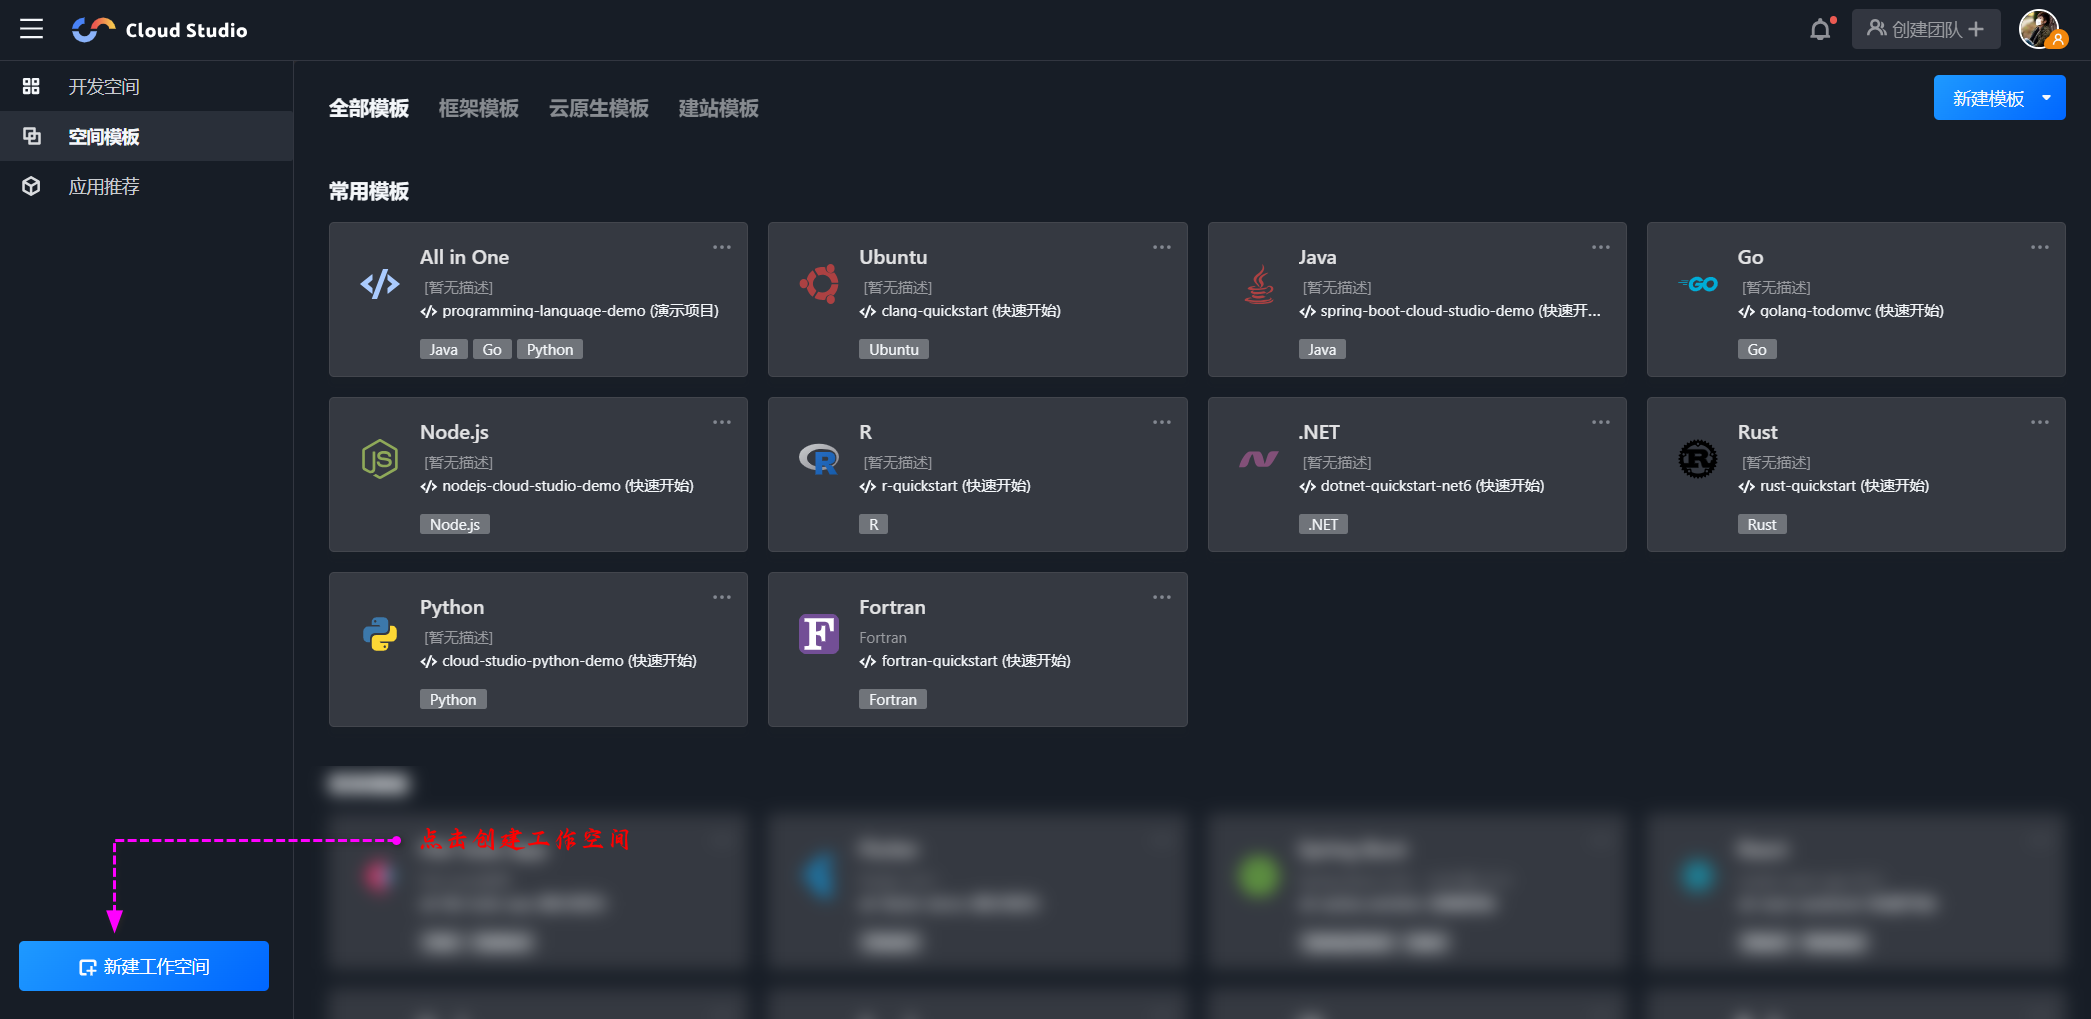Click the Fortran logo icon

(819, 634)
